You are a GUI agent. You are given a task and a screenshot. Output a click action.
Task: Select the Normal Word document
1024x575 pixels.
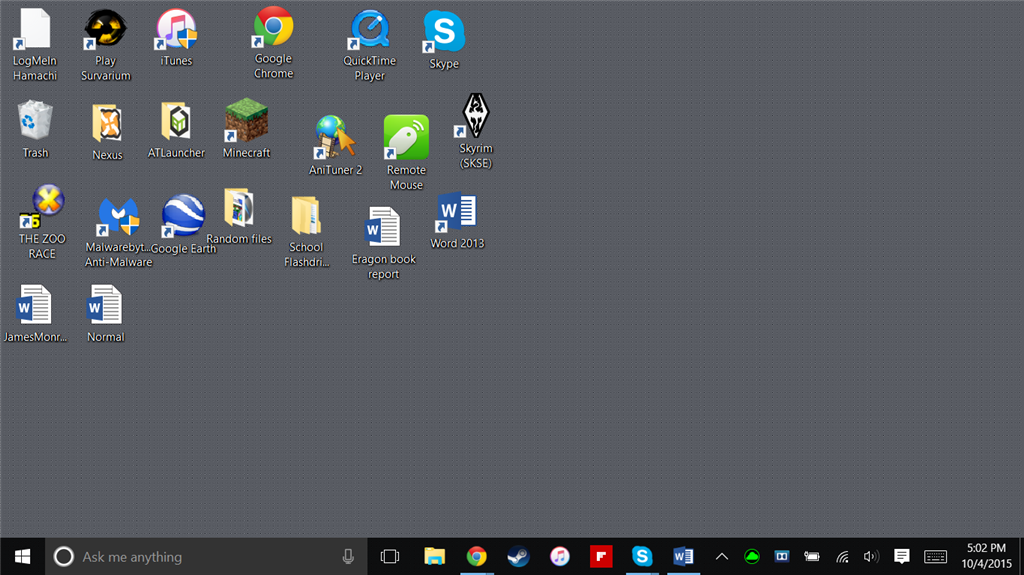(x=105, y=314)
